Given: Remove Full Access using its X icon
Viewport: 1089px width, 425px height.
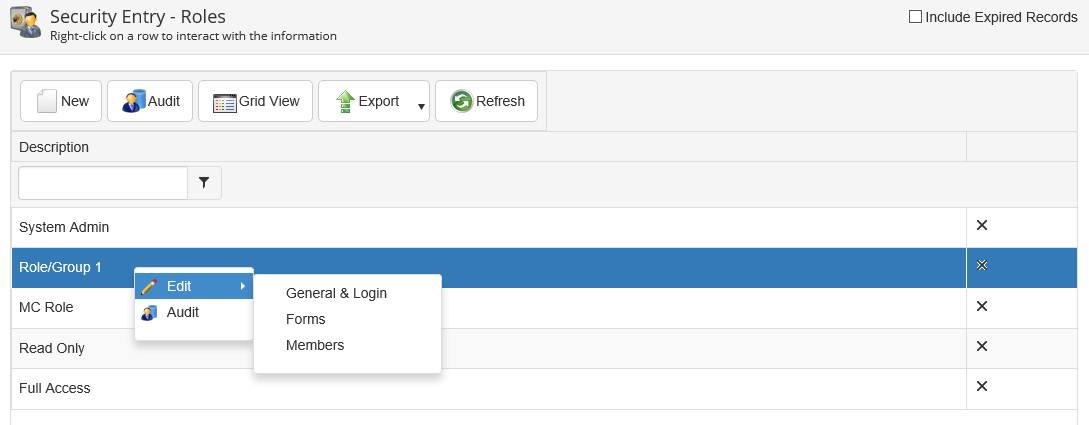Looking at the screenshot, I should pyautogui.click(x=982, y=386).
